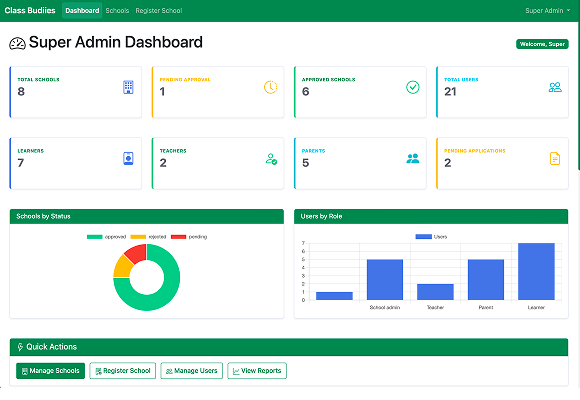Click the Pending Applications label

click(x=475, y=151)
